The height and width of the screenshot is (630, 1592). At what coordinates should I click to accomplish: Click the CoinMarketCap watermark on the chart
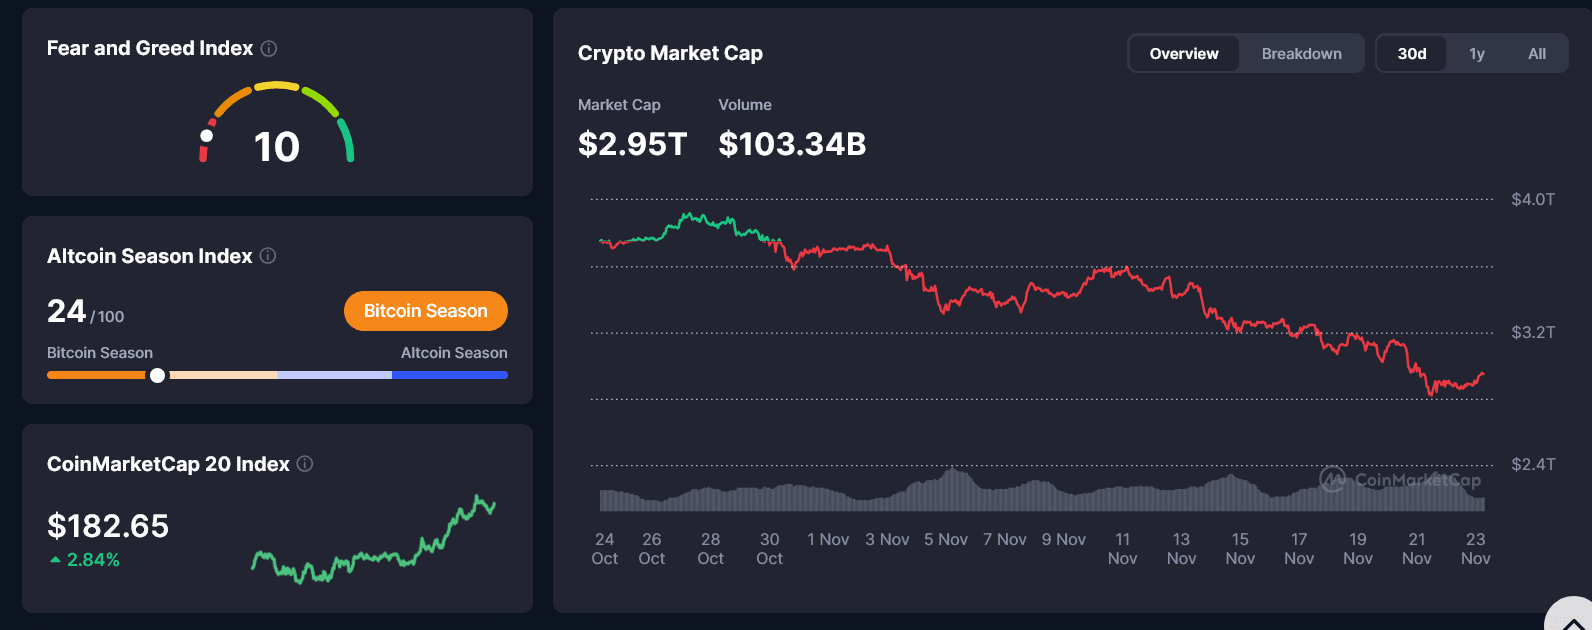pyautogui.click(x=1399, y=479)
